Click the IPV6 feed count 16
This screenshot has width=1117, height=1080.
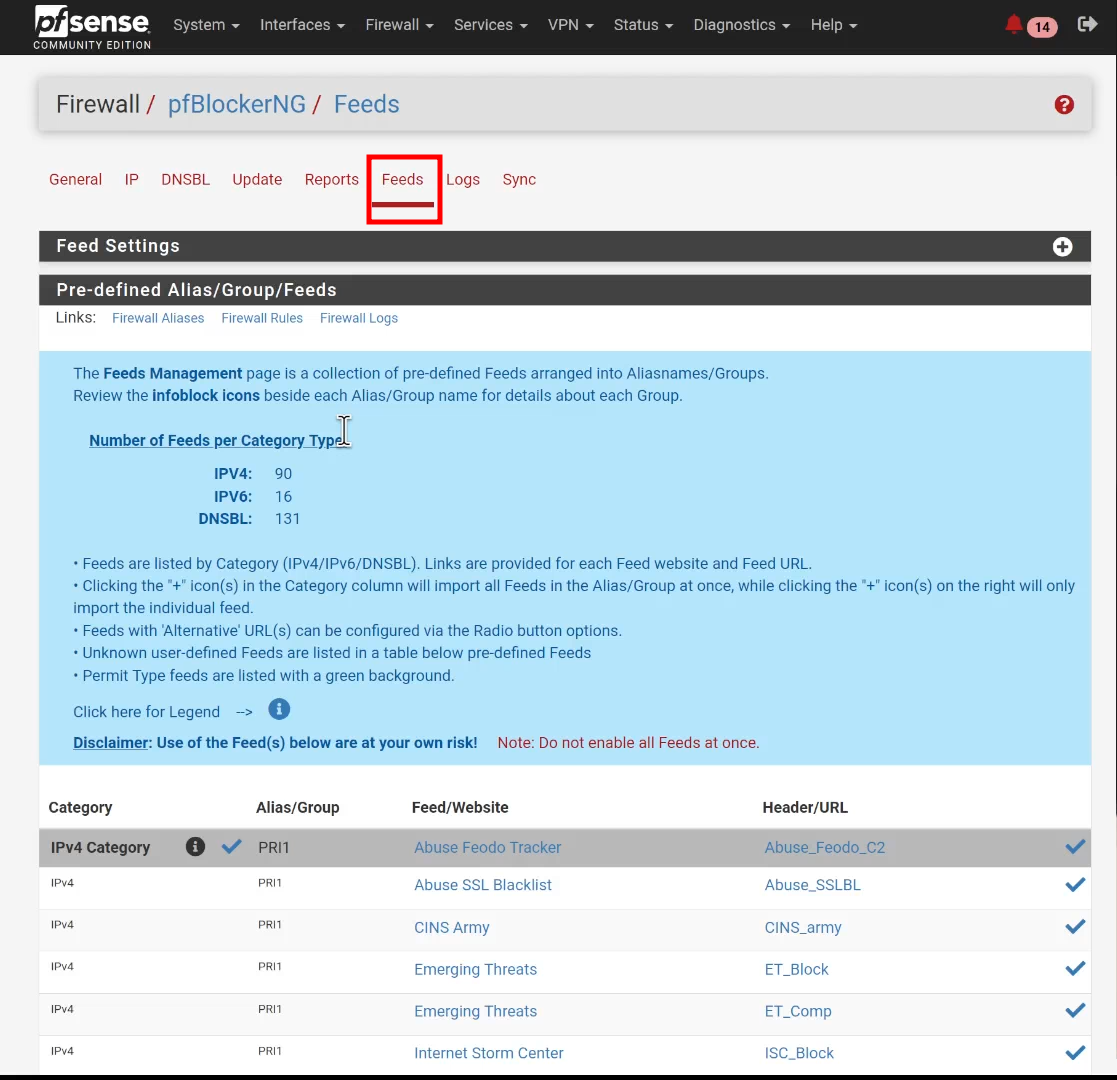[284, 497]
